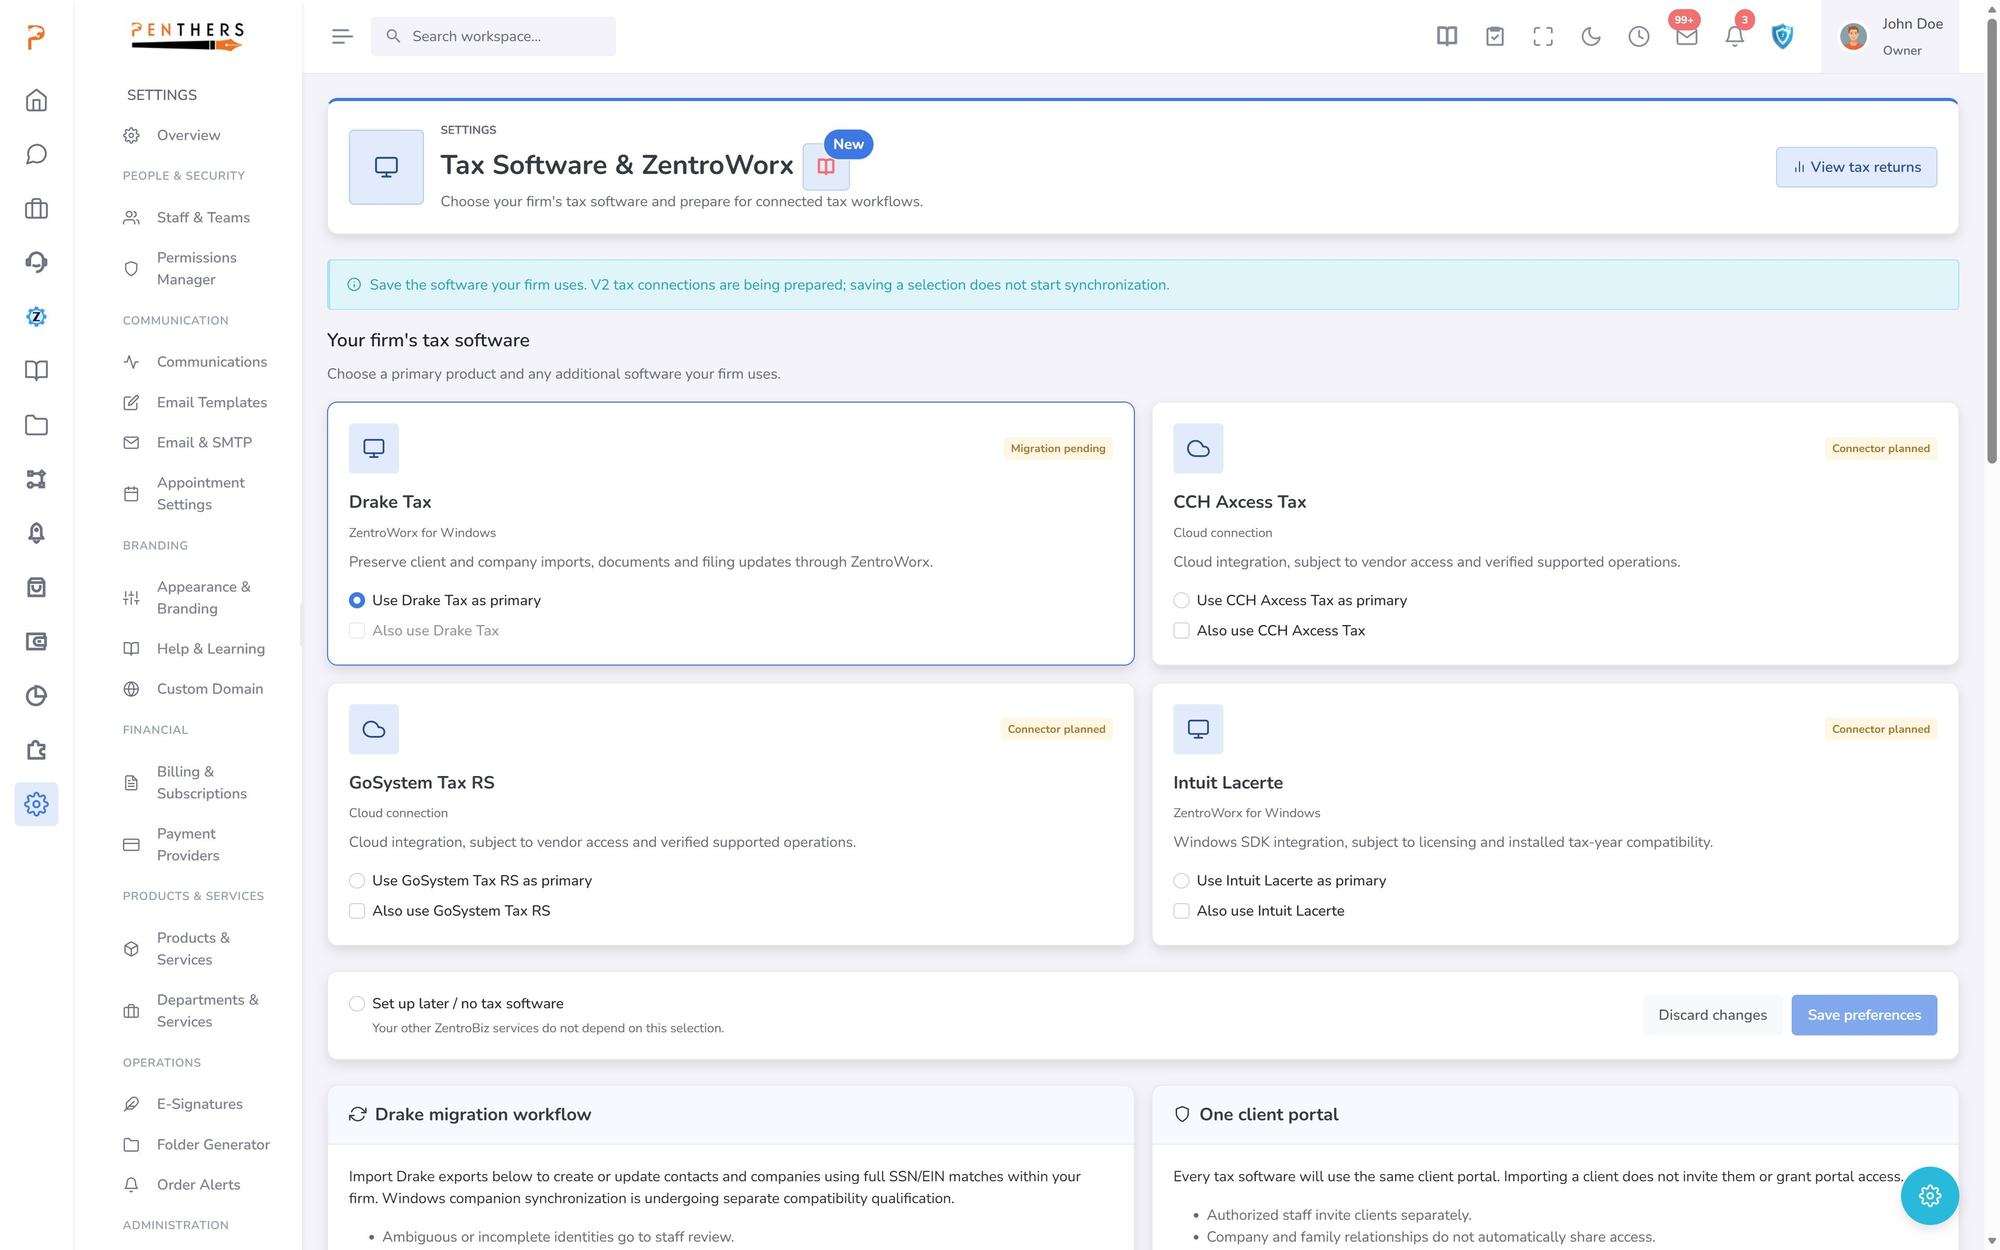The image size is (2000, 1250).
Task: Click the Search workspace field
Action: tap(493, 36)
